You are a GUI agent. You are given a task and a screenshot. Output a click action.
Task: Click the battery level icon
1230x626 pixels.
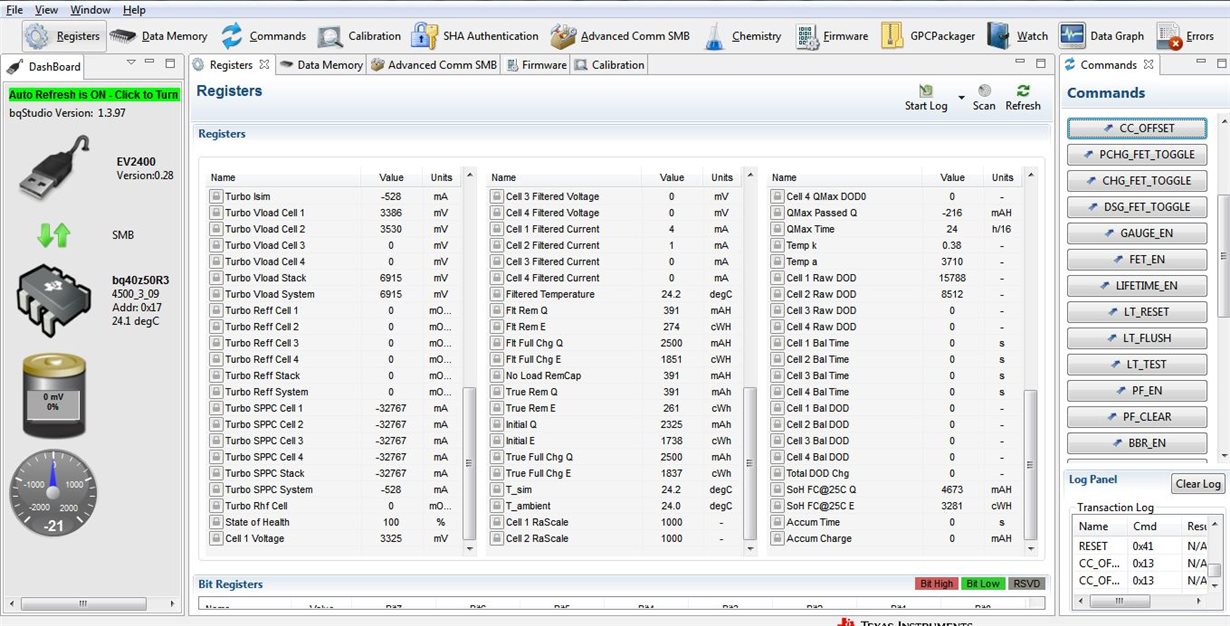point(54,396)
